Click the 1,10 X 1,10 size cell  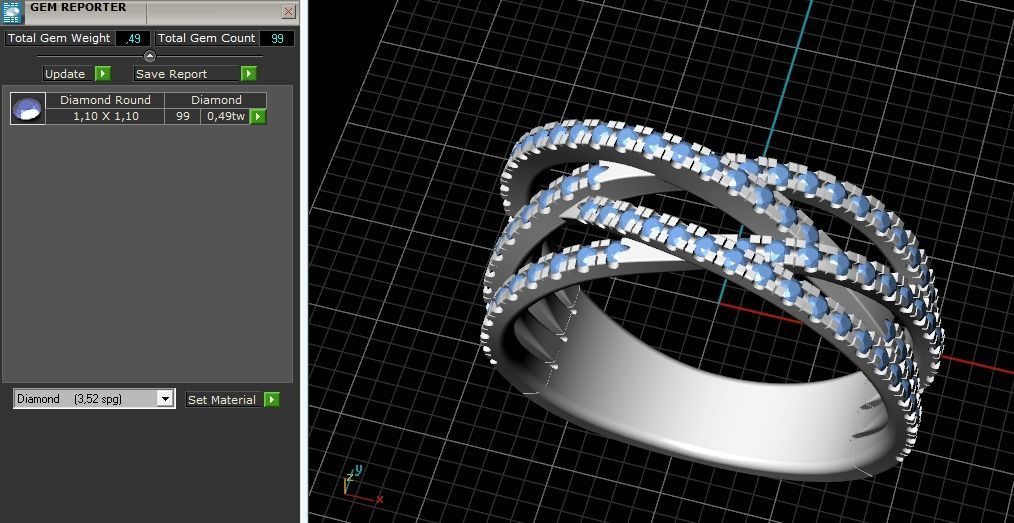click(105, 116)
